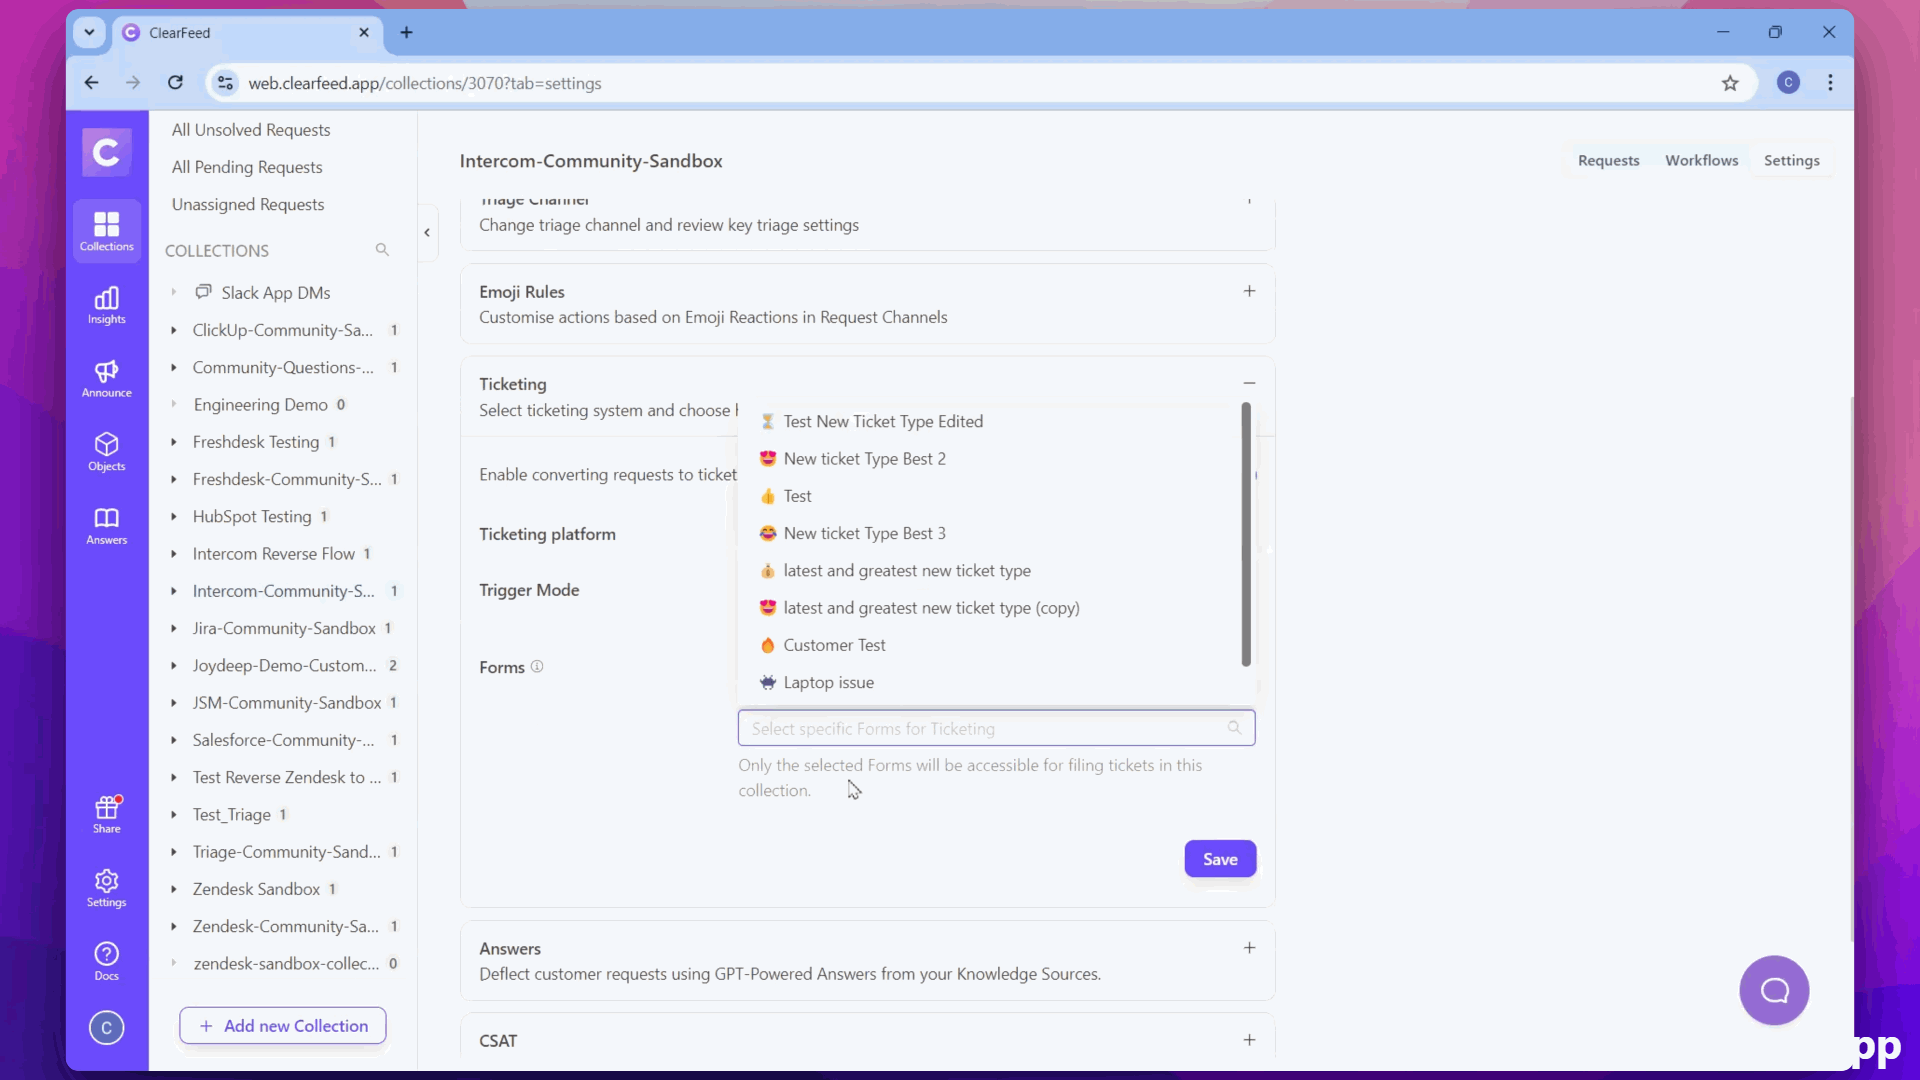1920x1080 pixels.
Task: Bookmark this page with star icon
Action: pyautogui.click(x=1730, y=83)
